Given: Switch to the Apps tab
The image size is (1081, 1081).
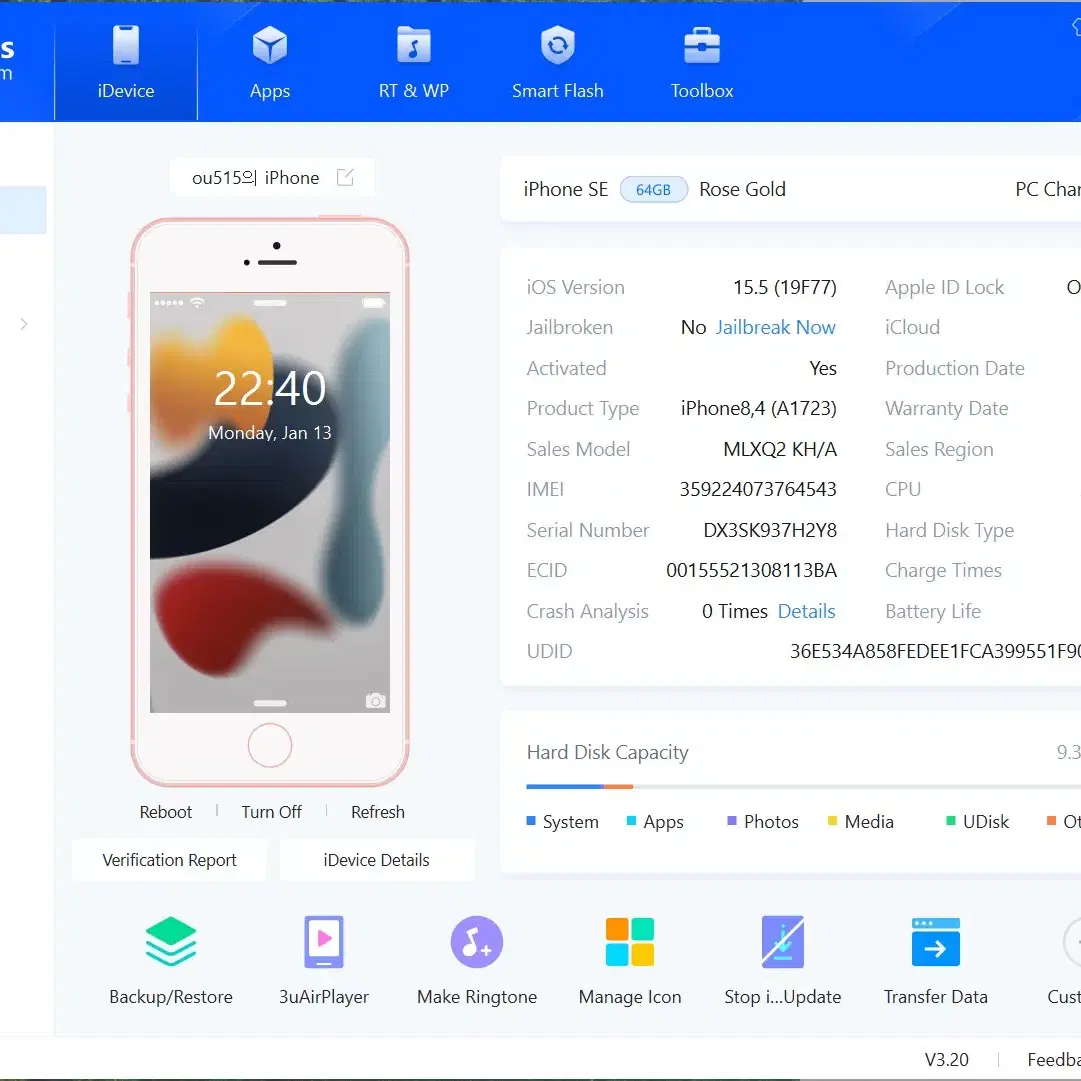Looking at the screenshot, I should [x=270, y=62].
